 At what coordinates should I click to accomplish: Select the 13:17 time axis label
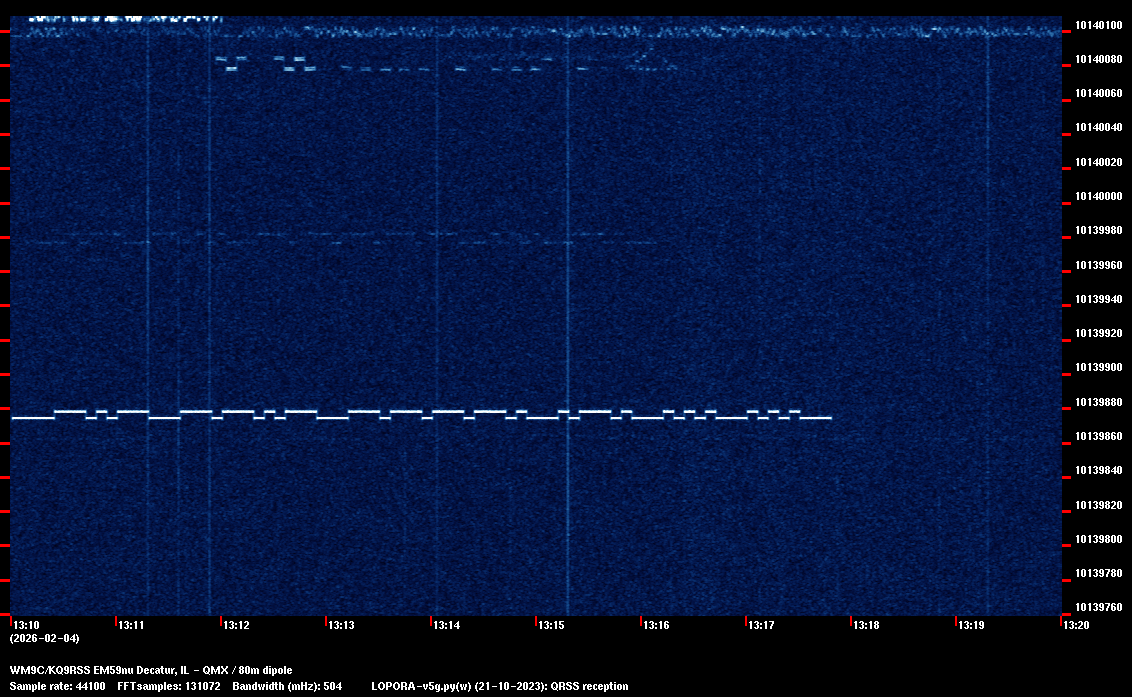pyautogui.click(x=761, y=626)
